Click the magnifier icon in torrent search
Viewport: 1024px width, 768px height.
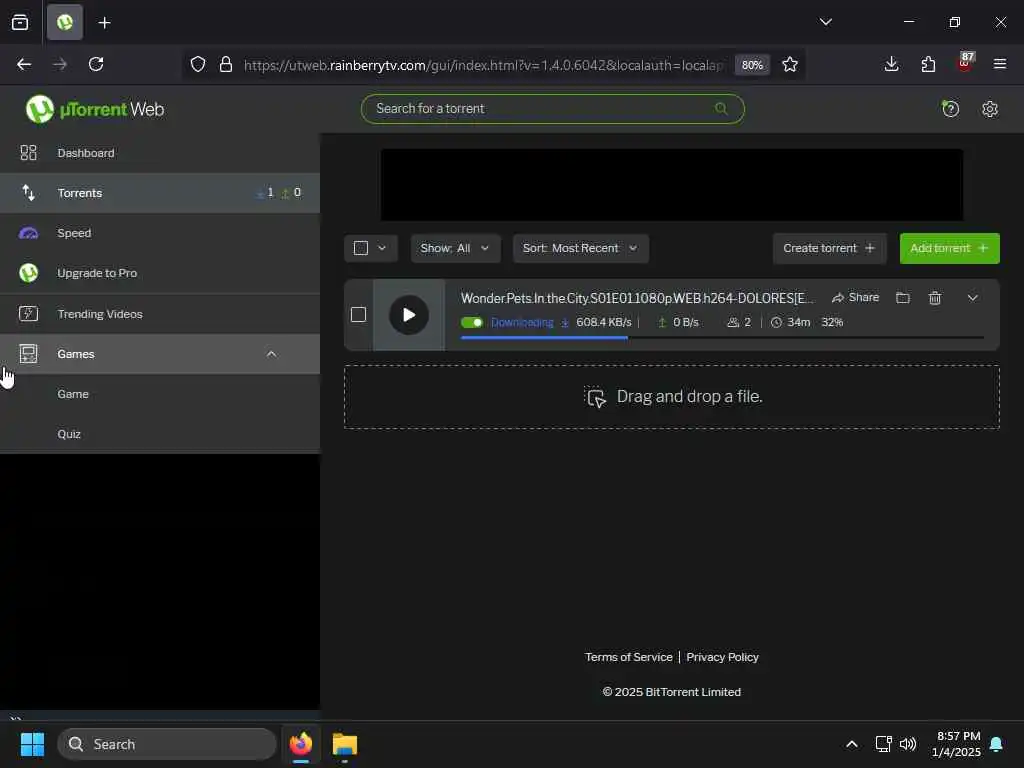721,108
